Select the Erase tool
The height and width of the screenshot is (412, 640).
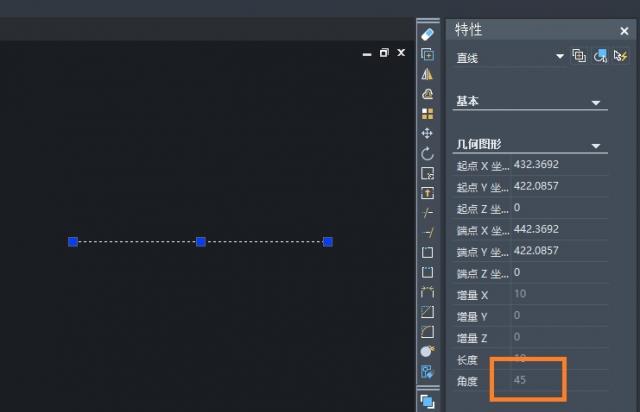tap(427, 34)
